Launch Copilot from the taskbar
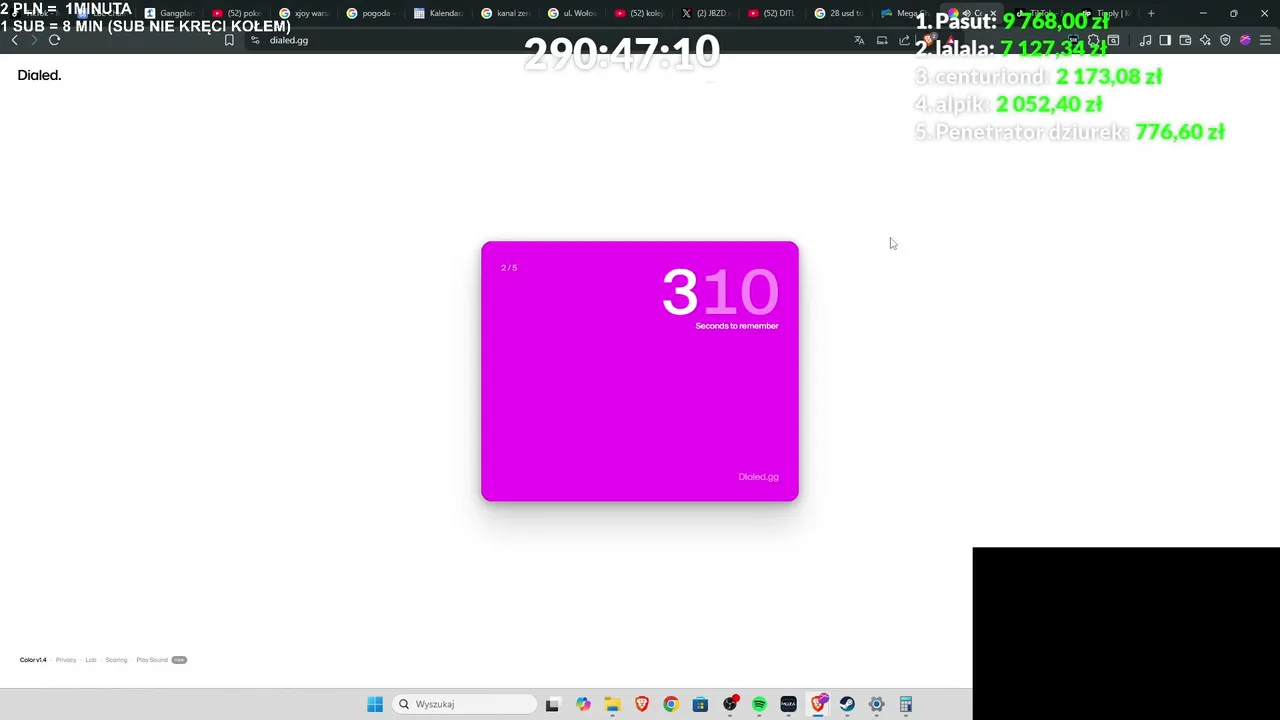 point(583,704)
